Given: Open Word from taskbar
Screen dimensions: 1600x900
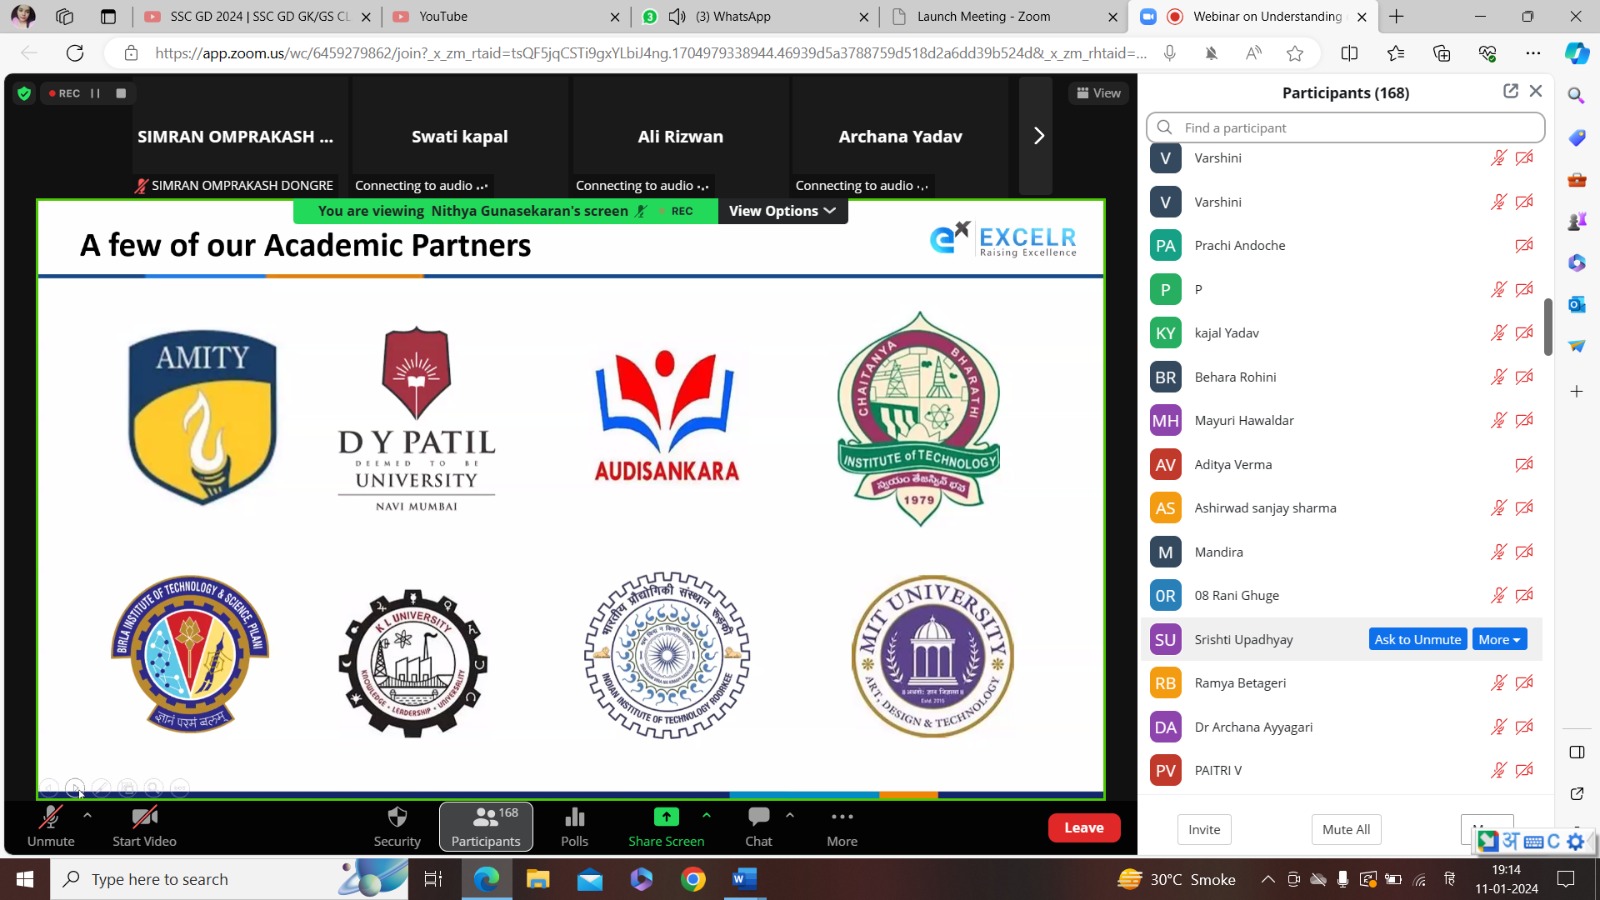Looking at the screenshot, I should (x=745, y=879).
